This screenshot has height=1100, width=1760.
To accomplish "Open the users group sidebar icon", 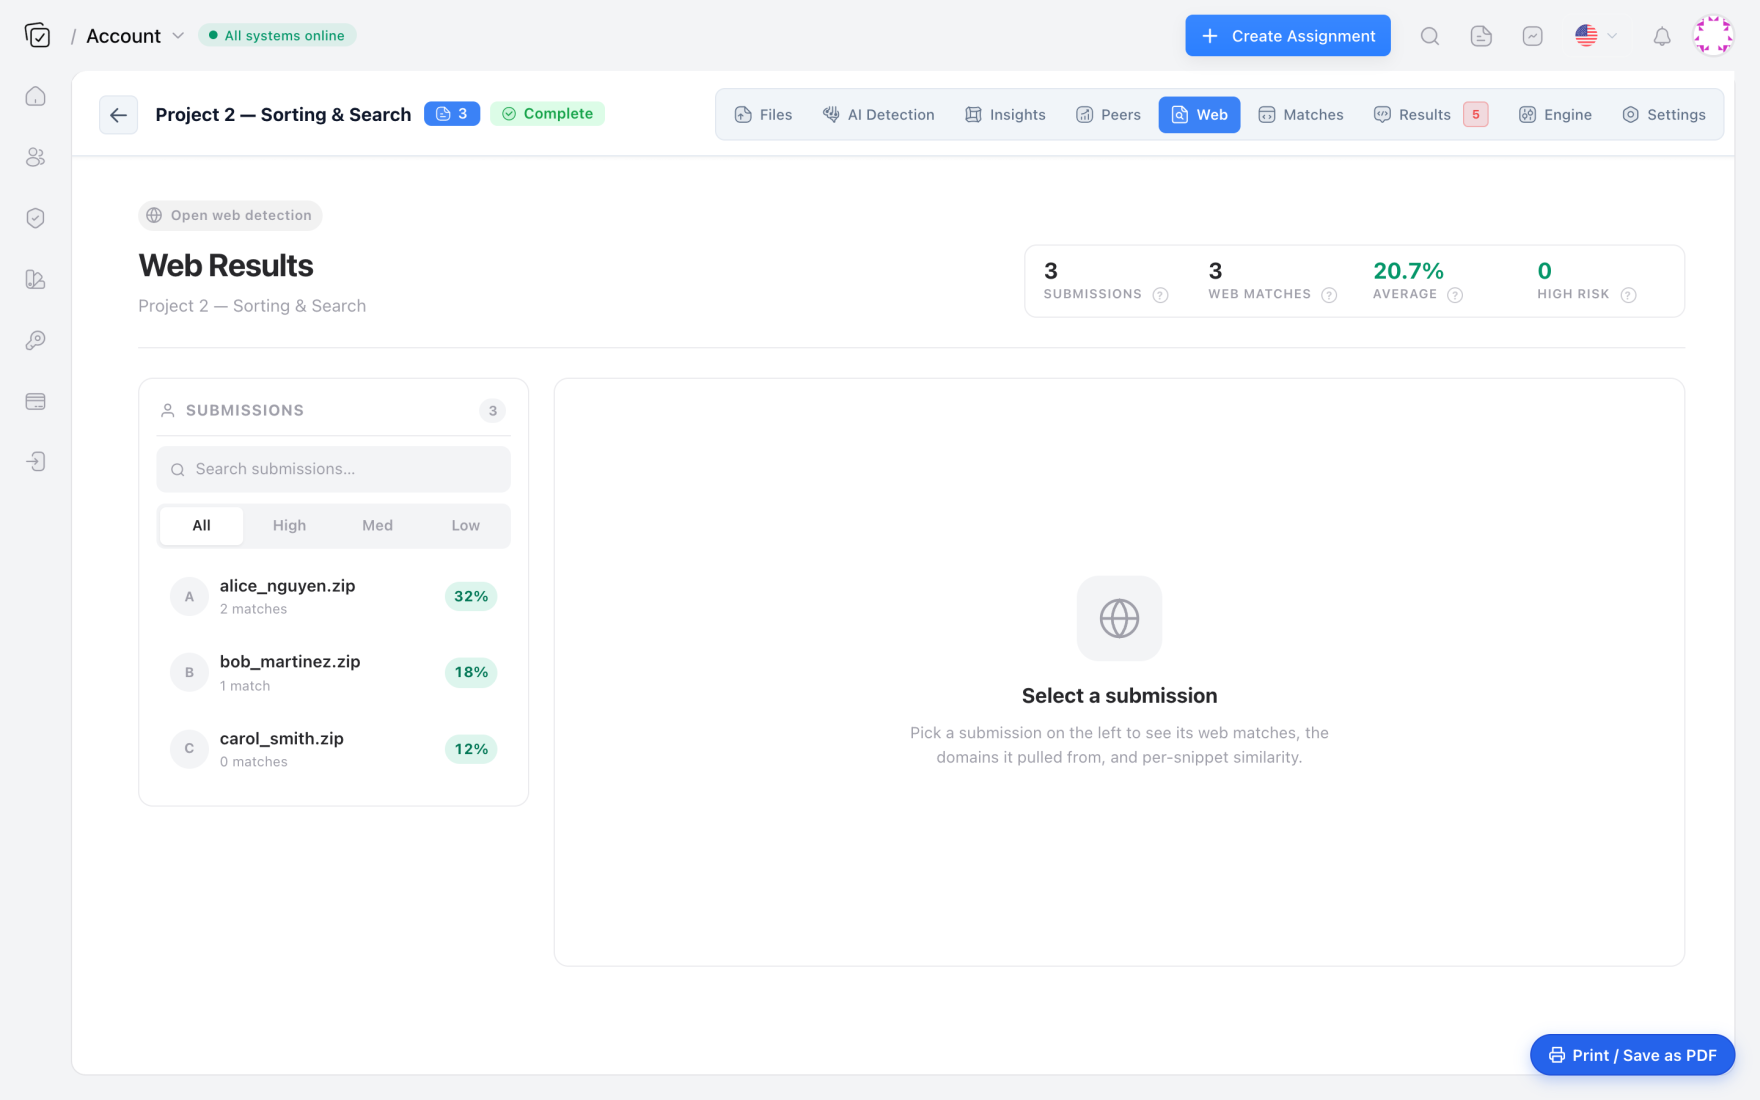I will coord(36,157).
